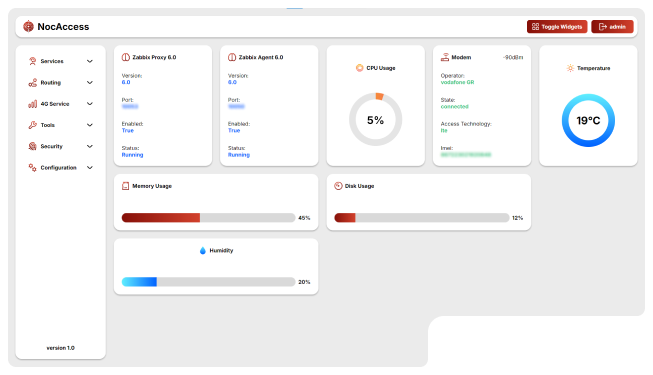Click the Security fingerprint icon
The height and width of the screenshot is (375, 653).
pos(32,146)
